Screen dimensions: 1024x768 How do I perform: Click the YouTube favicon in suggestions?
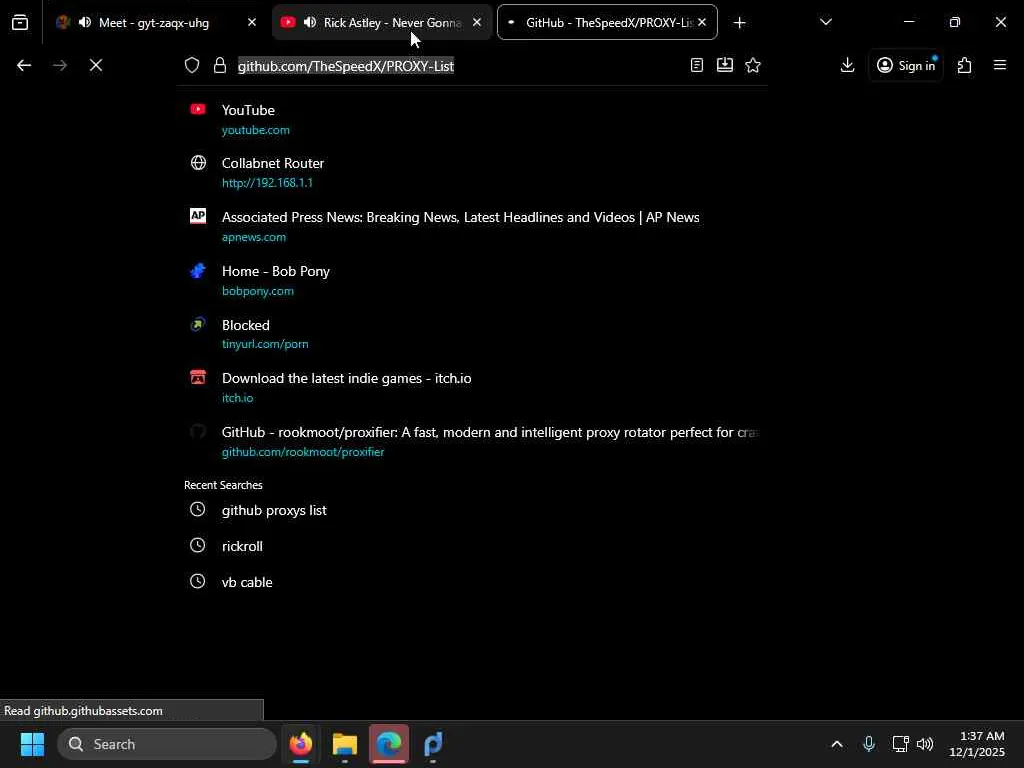[x=198, y=109]
